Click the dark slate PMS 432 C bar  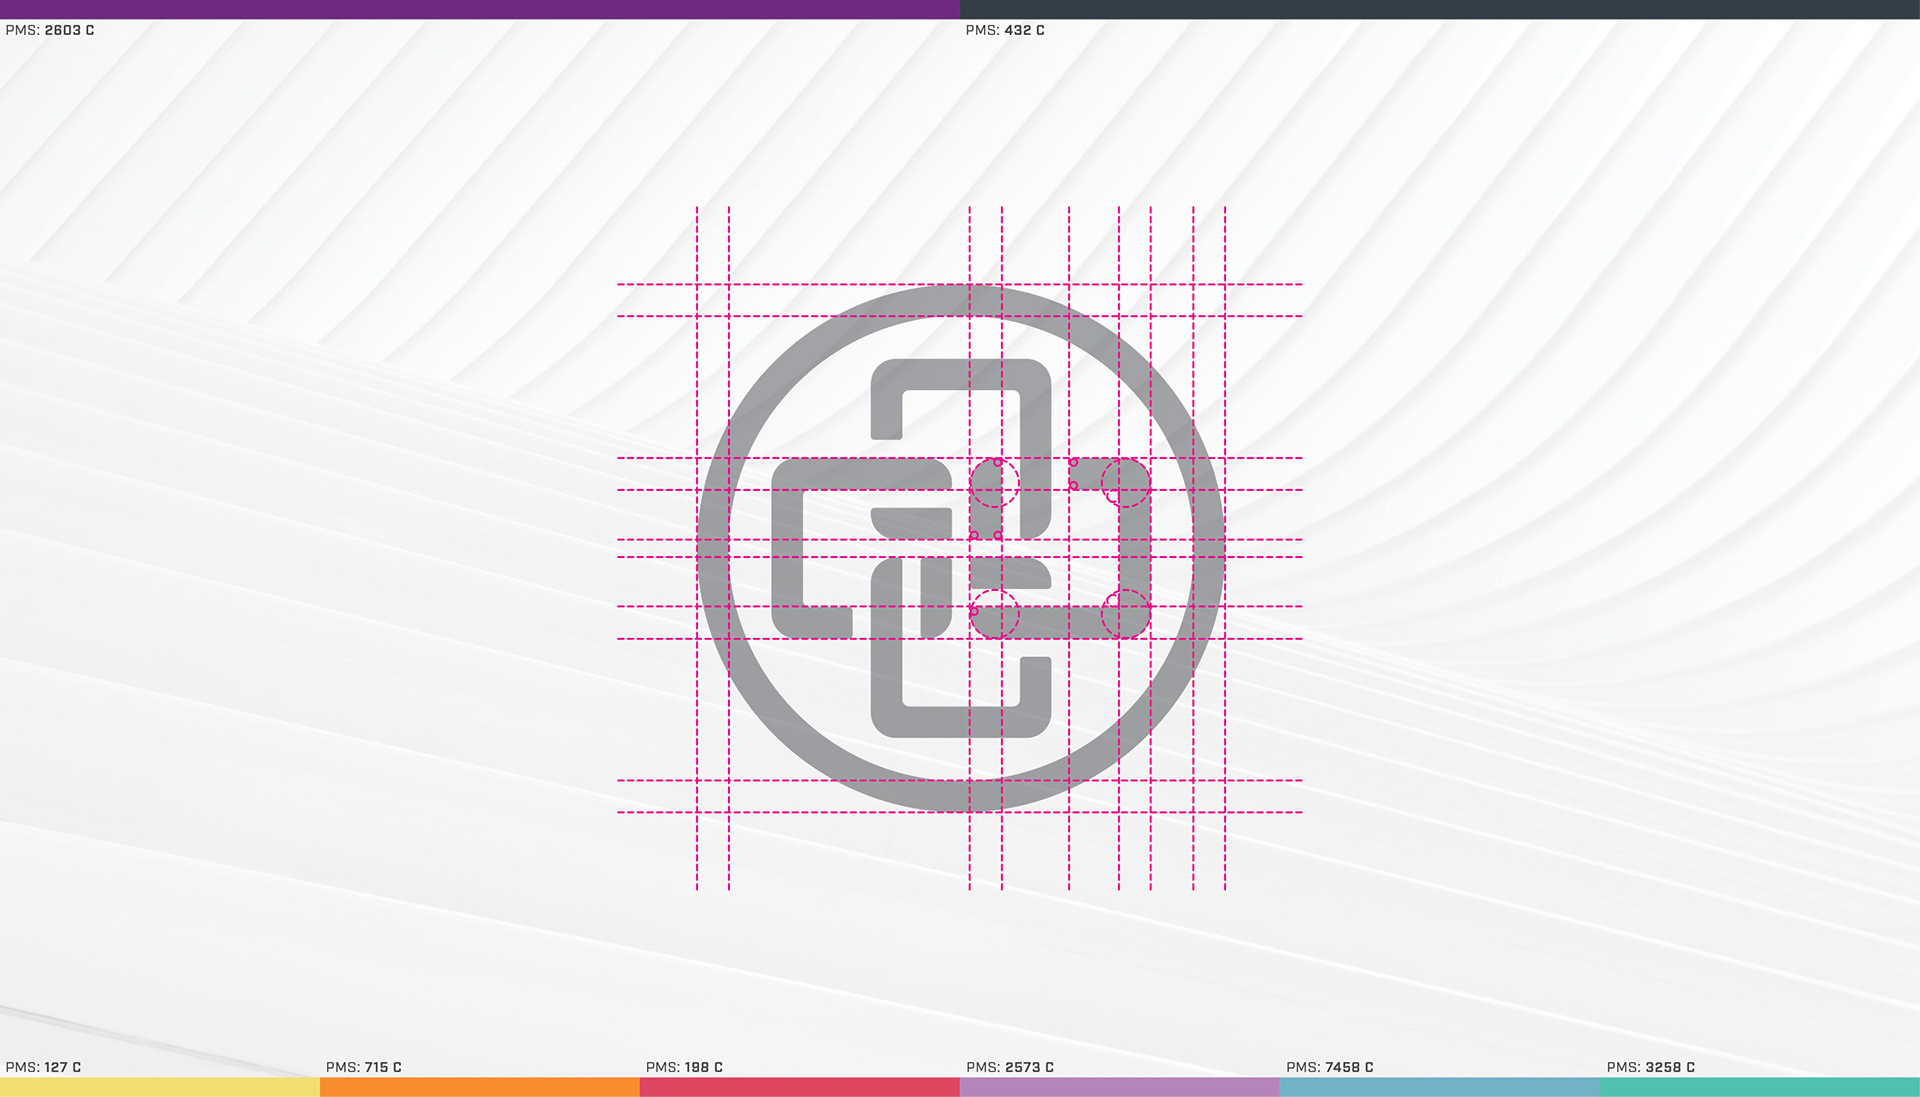[x=1440, y=9]
